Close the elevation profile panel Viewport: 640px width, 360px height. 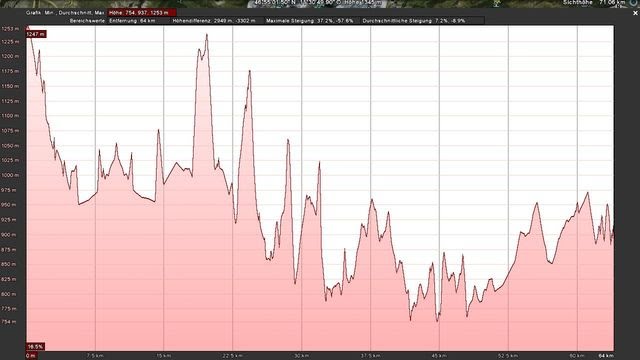pos(635,13)
